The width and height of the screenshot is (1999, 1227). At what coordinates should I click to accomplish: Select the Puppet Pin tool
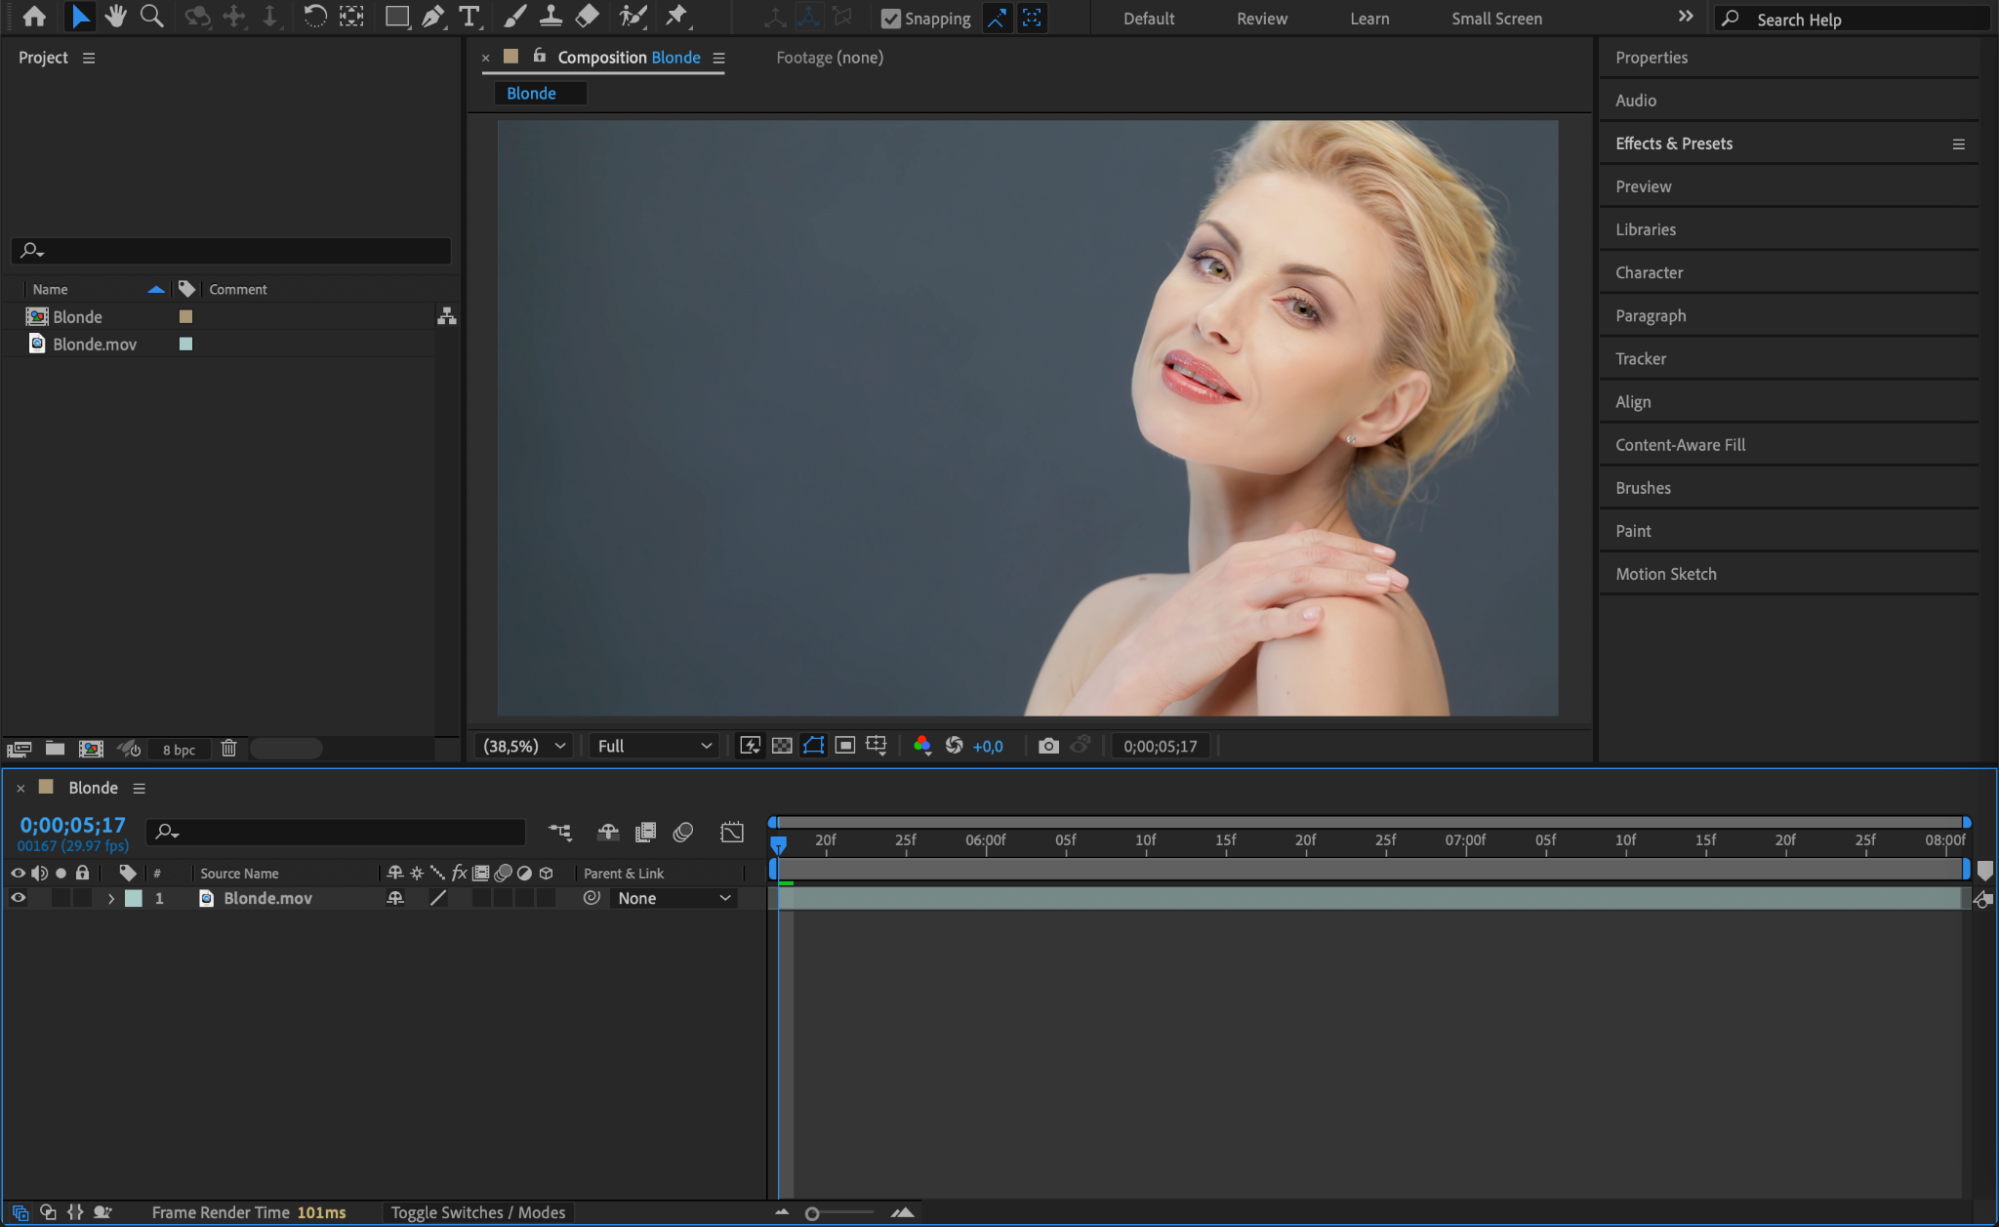677,17
